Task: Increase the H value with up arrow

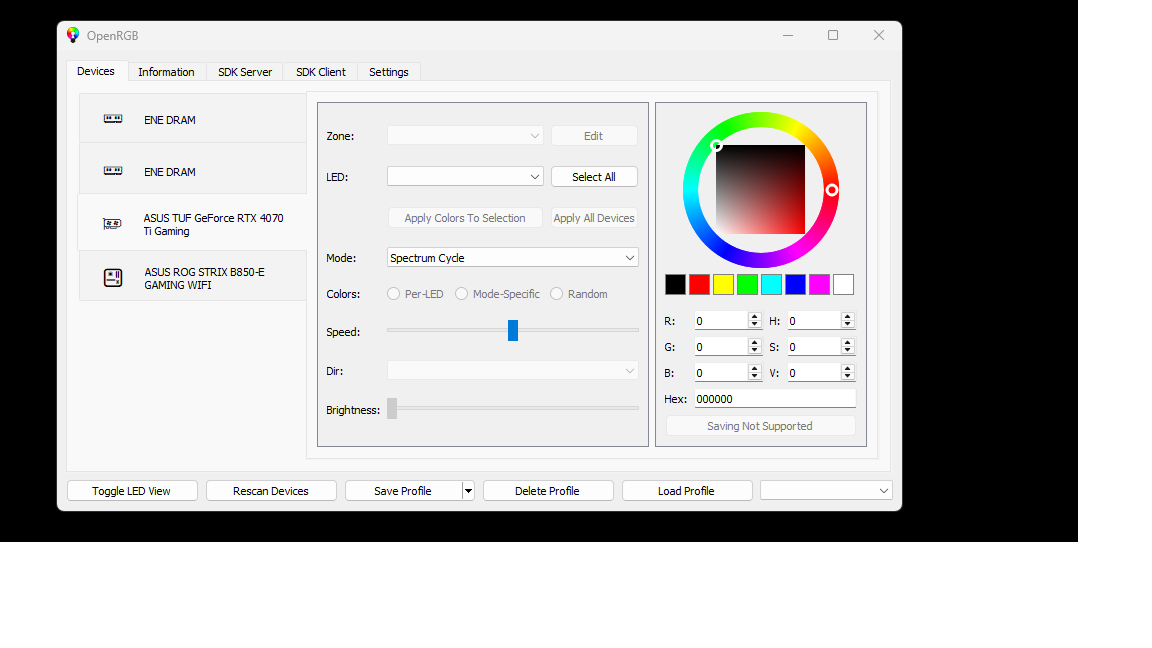Action: click(848, 317)
